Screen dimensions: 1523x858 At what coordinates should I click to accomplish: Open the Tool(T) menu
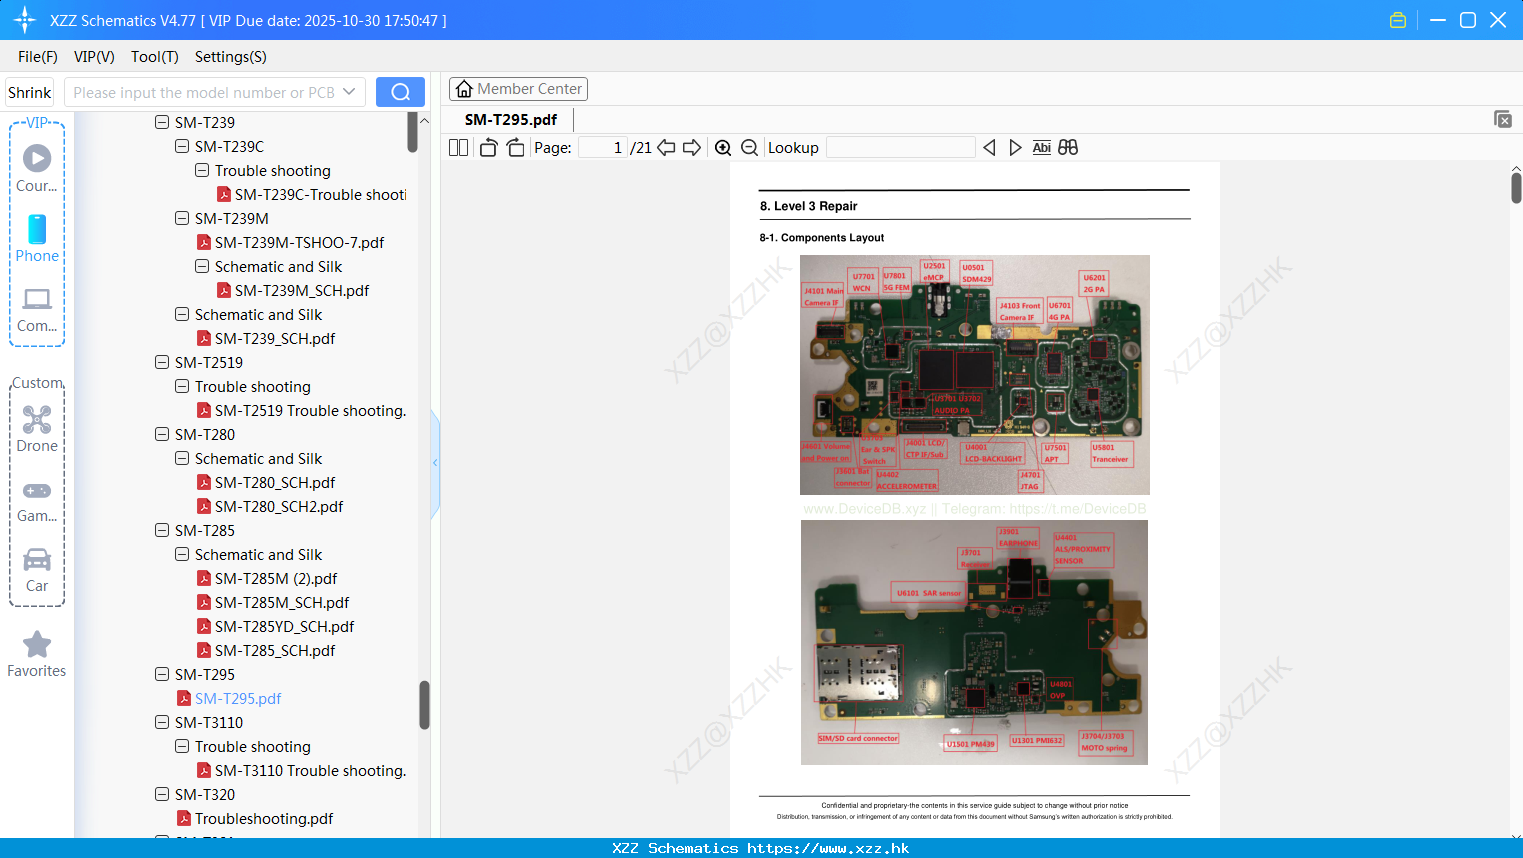click(x=155, y=57)
